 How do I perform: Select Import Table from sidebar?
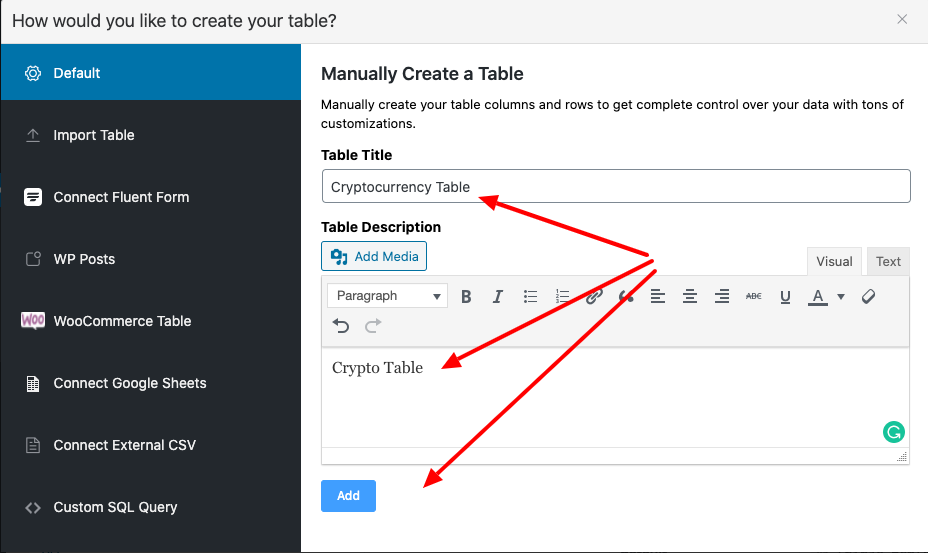[x=94, y=135]
